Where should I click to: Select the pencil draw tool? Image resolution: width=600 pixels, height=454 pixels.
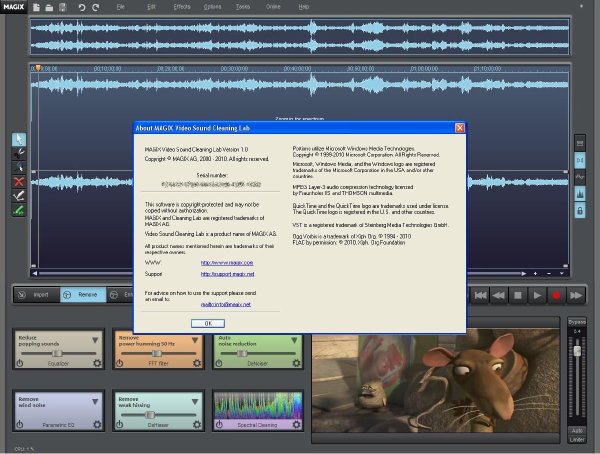tap(19, 196)
